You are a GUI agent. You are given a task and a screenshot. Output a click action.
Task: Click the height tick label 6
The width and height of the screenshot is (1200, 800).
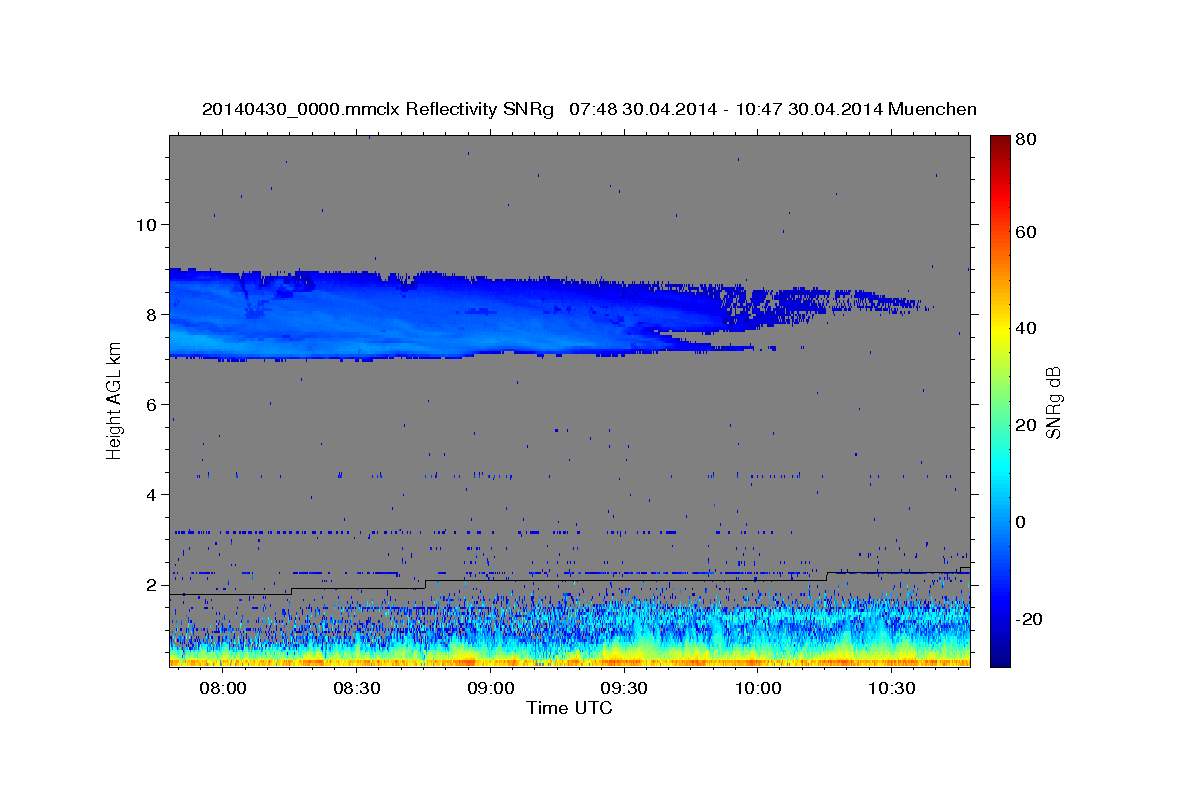coord(149,404)
